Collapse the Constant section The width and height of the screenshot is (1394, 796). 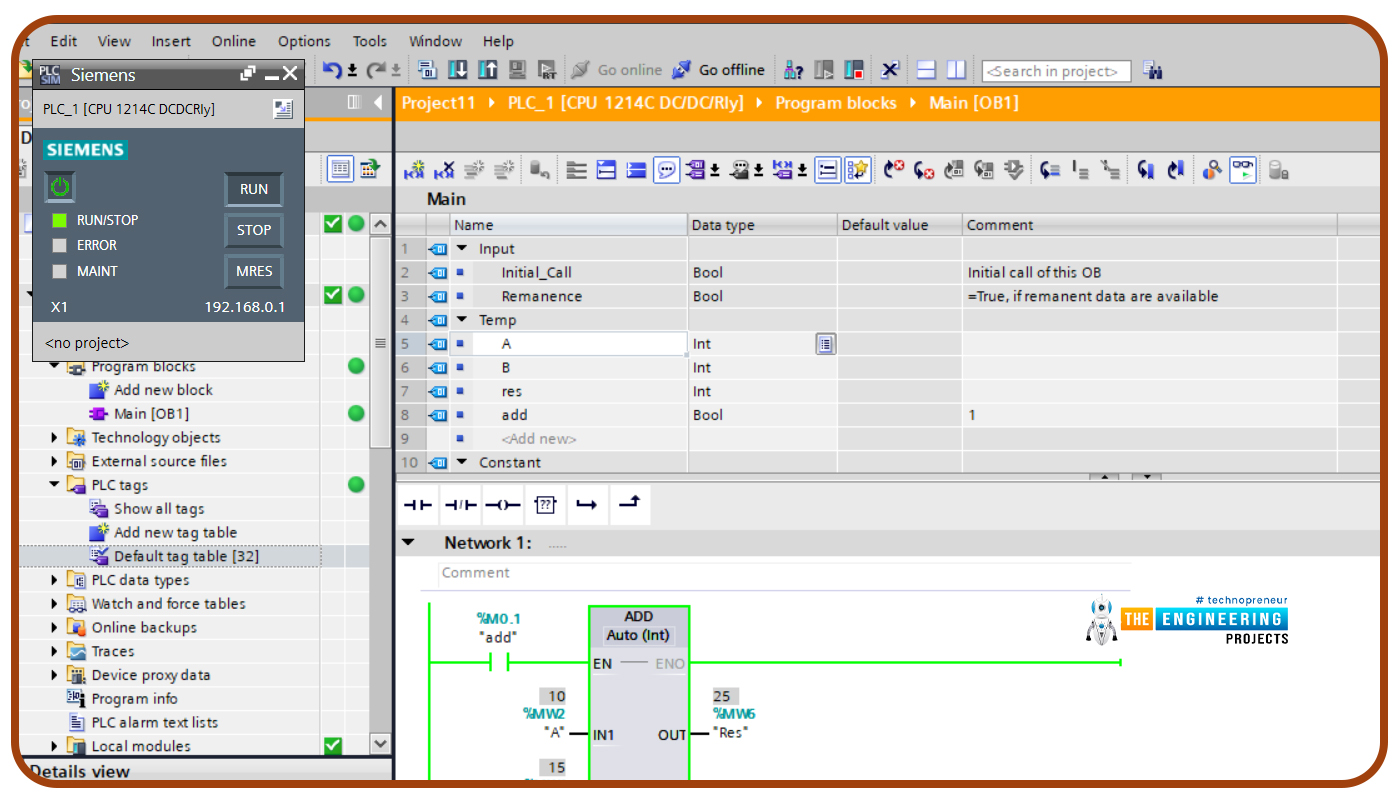[x=462, y=462]
